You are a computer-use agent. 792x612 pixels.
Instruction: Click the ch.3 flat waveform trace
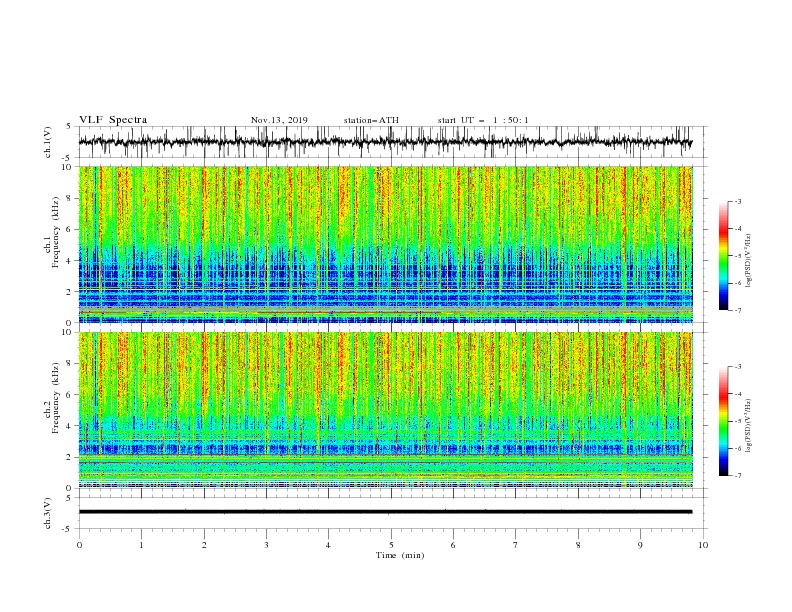pyautogui.click(x=385, y=512)
